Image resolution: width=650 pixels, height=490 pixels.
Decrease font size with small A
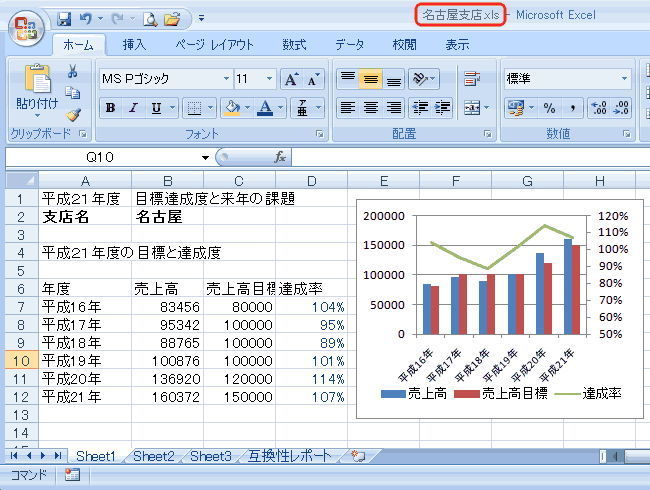pyautogui.click(x=313, y=79)
